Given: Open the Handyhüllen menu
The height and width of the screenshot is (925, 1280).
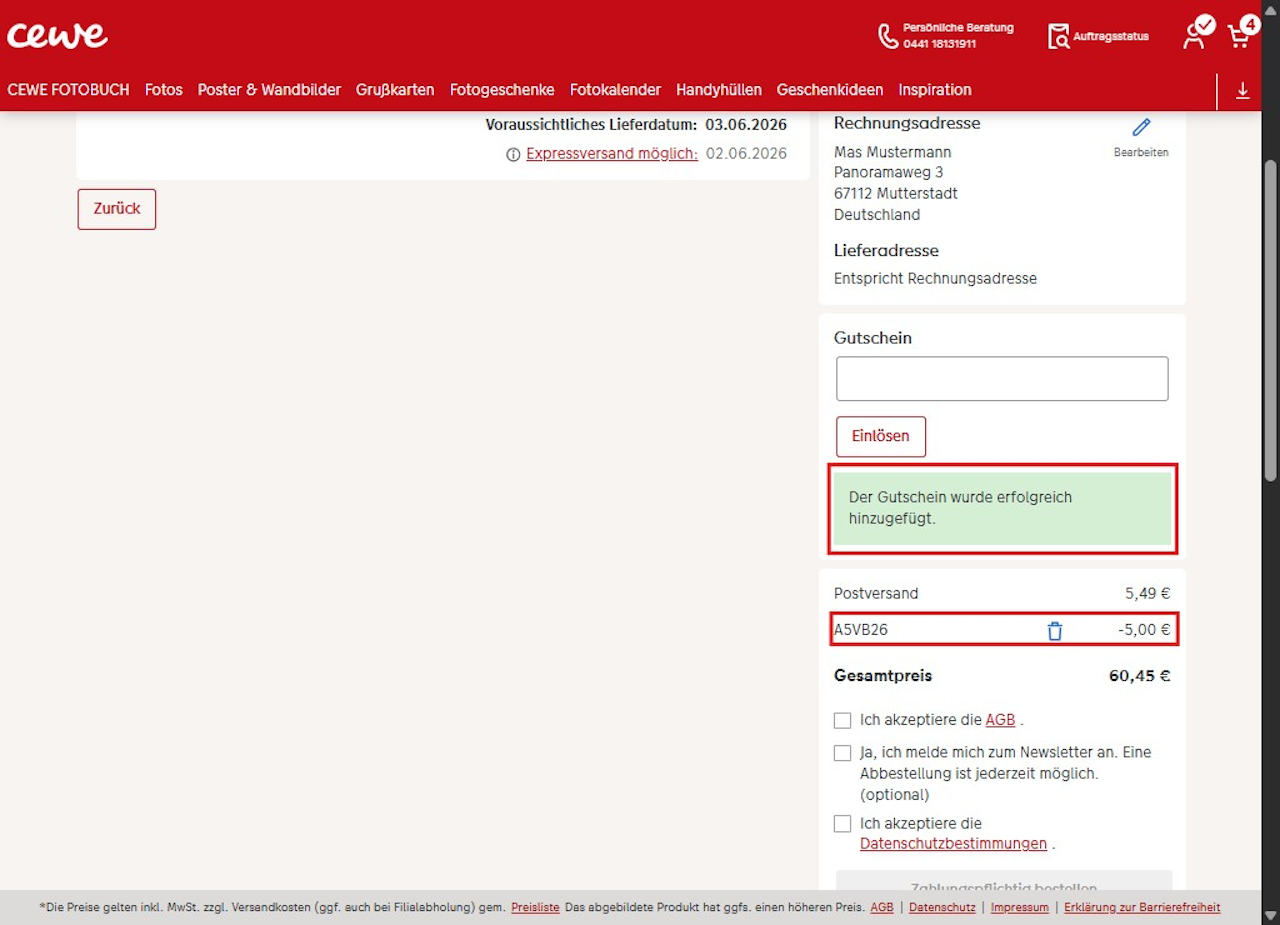Looking at the screenshot, I should pyautogui.click(x=719, y=90).
